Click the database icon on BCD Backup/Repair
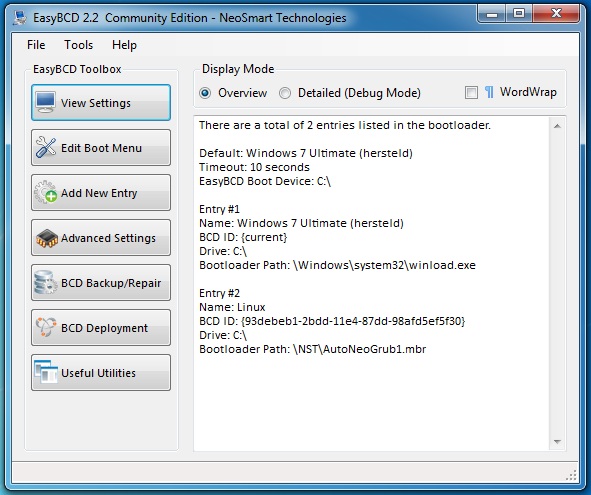This screenshot has height=495, width=591. pyautogui.click(x=45, y=282)
